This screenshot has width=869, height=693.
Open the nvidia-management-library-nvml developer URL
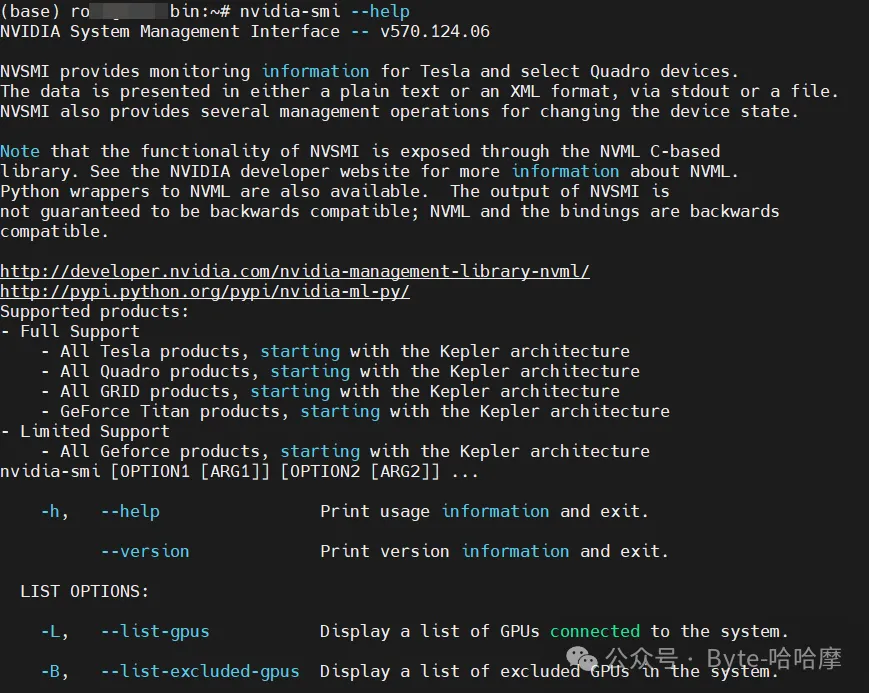pyautogui.click(x=295, y=271)
